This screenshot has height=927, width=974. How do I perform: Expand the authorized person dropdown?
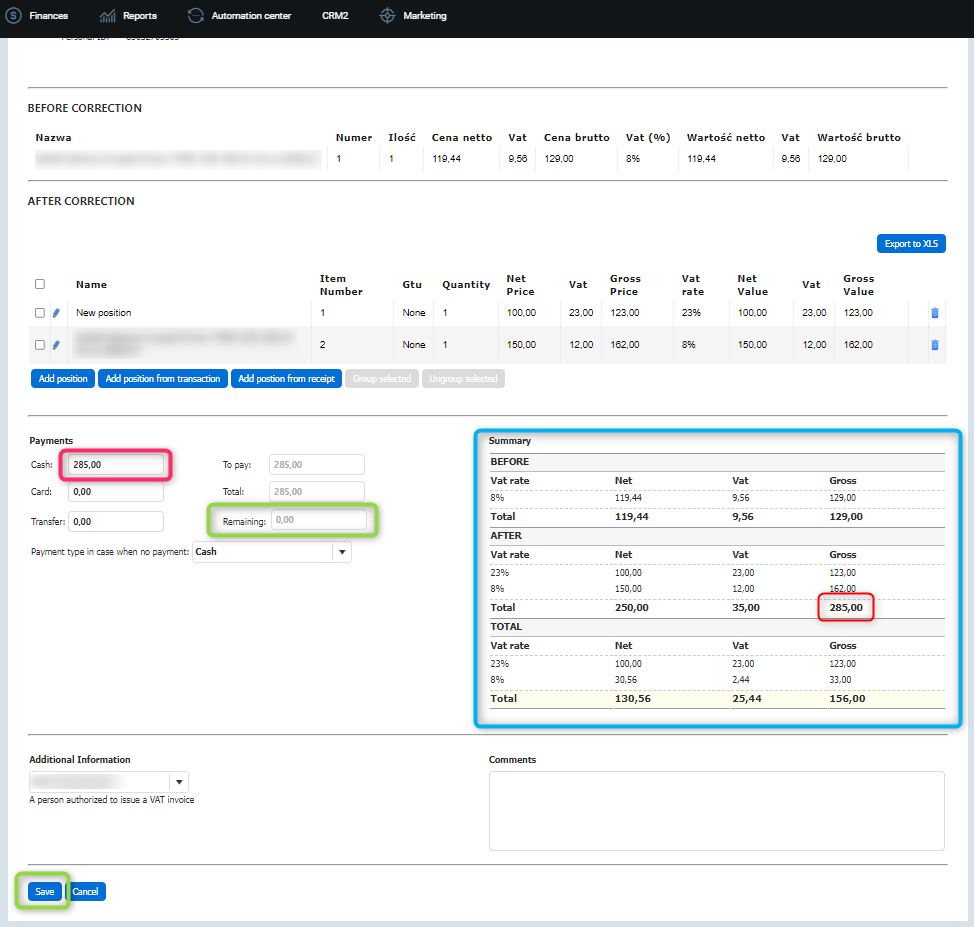[x=179, y=782]
